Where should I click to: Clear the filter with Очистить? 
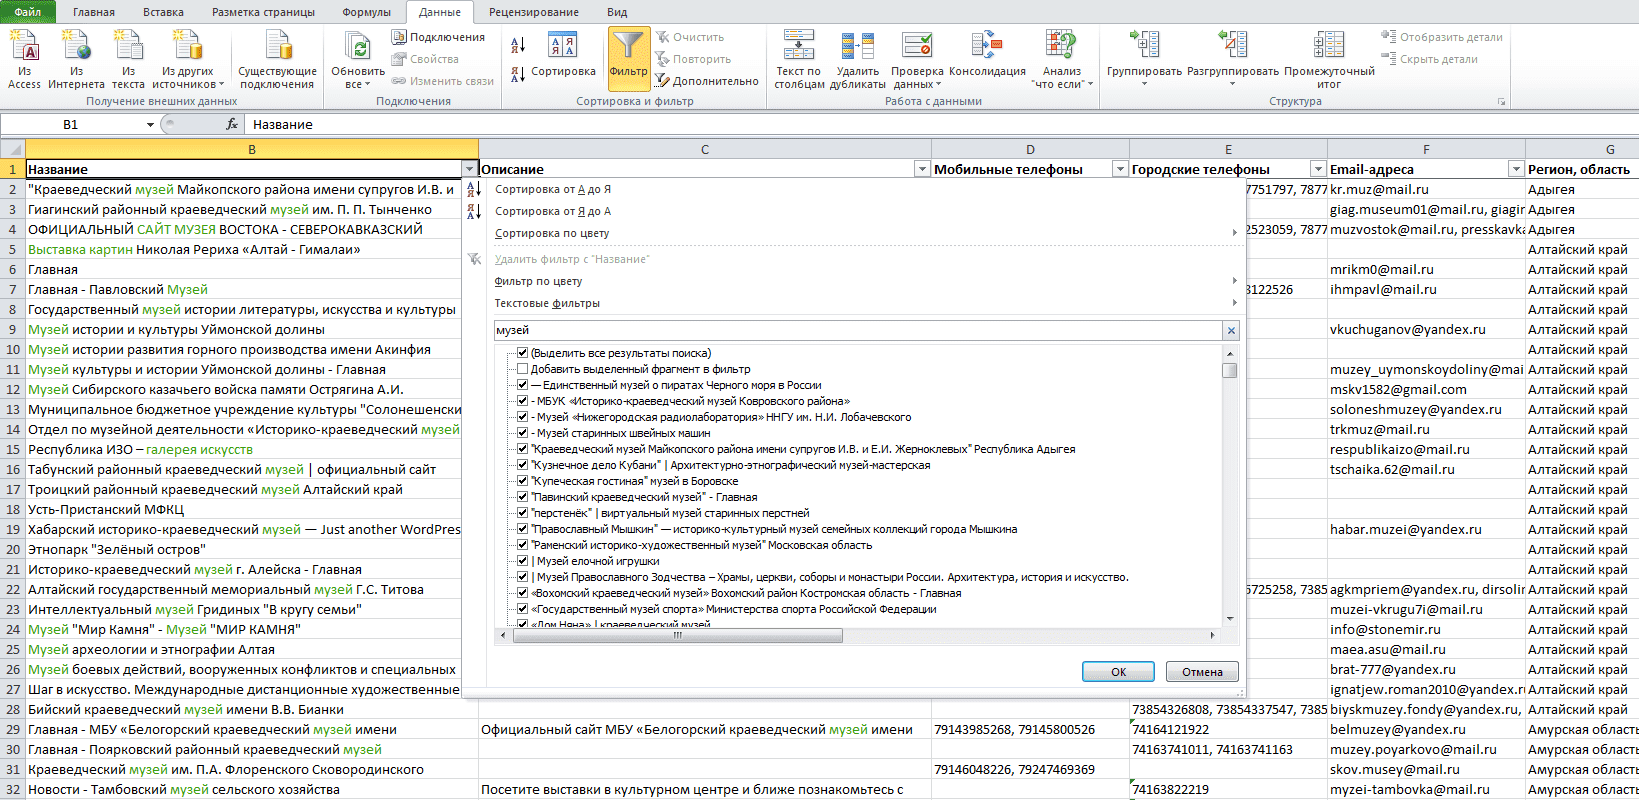pos(690,37)
